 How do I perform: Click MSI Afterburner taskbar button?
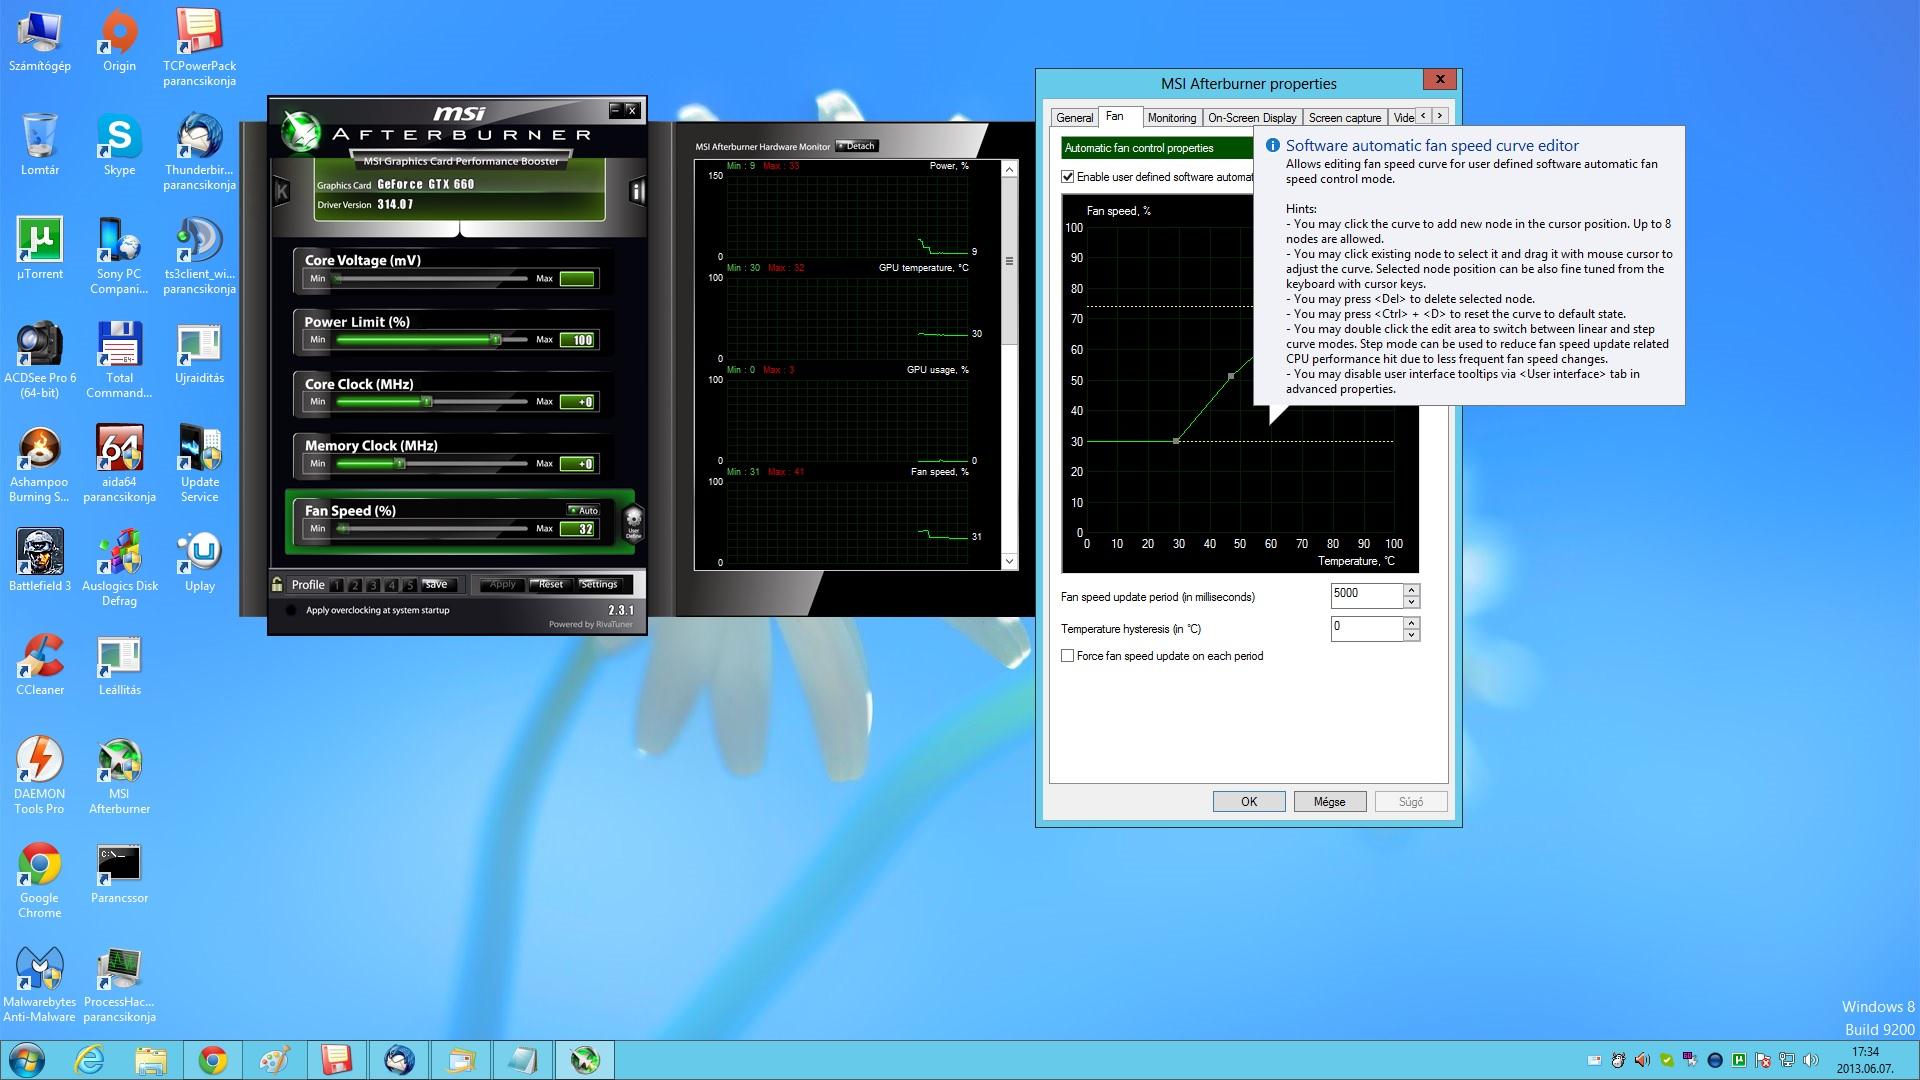pos(584,1060)
